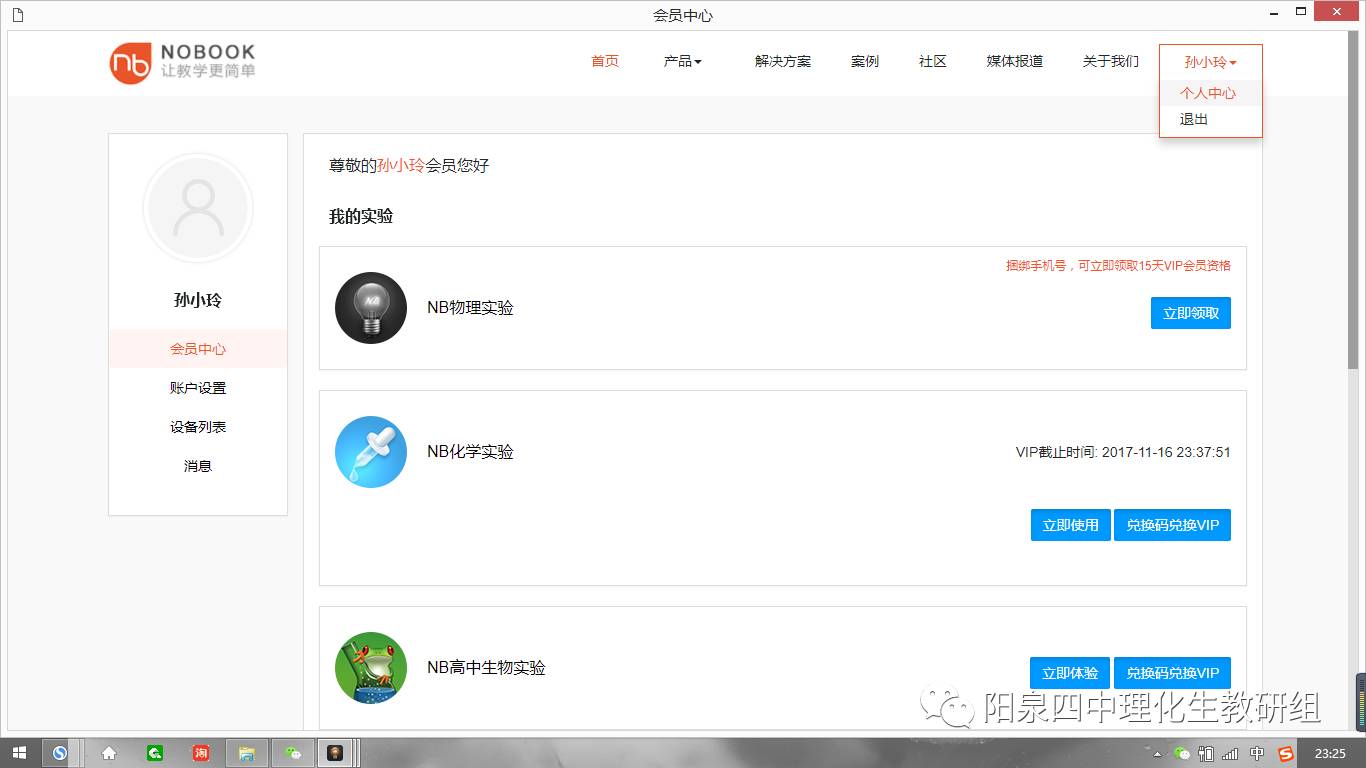
Task: Click the NB物理实验 title text
Action: (x=470, y=308)
